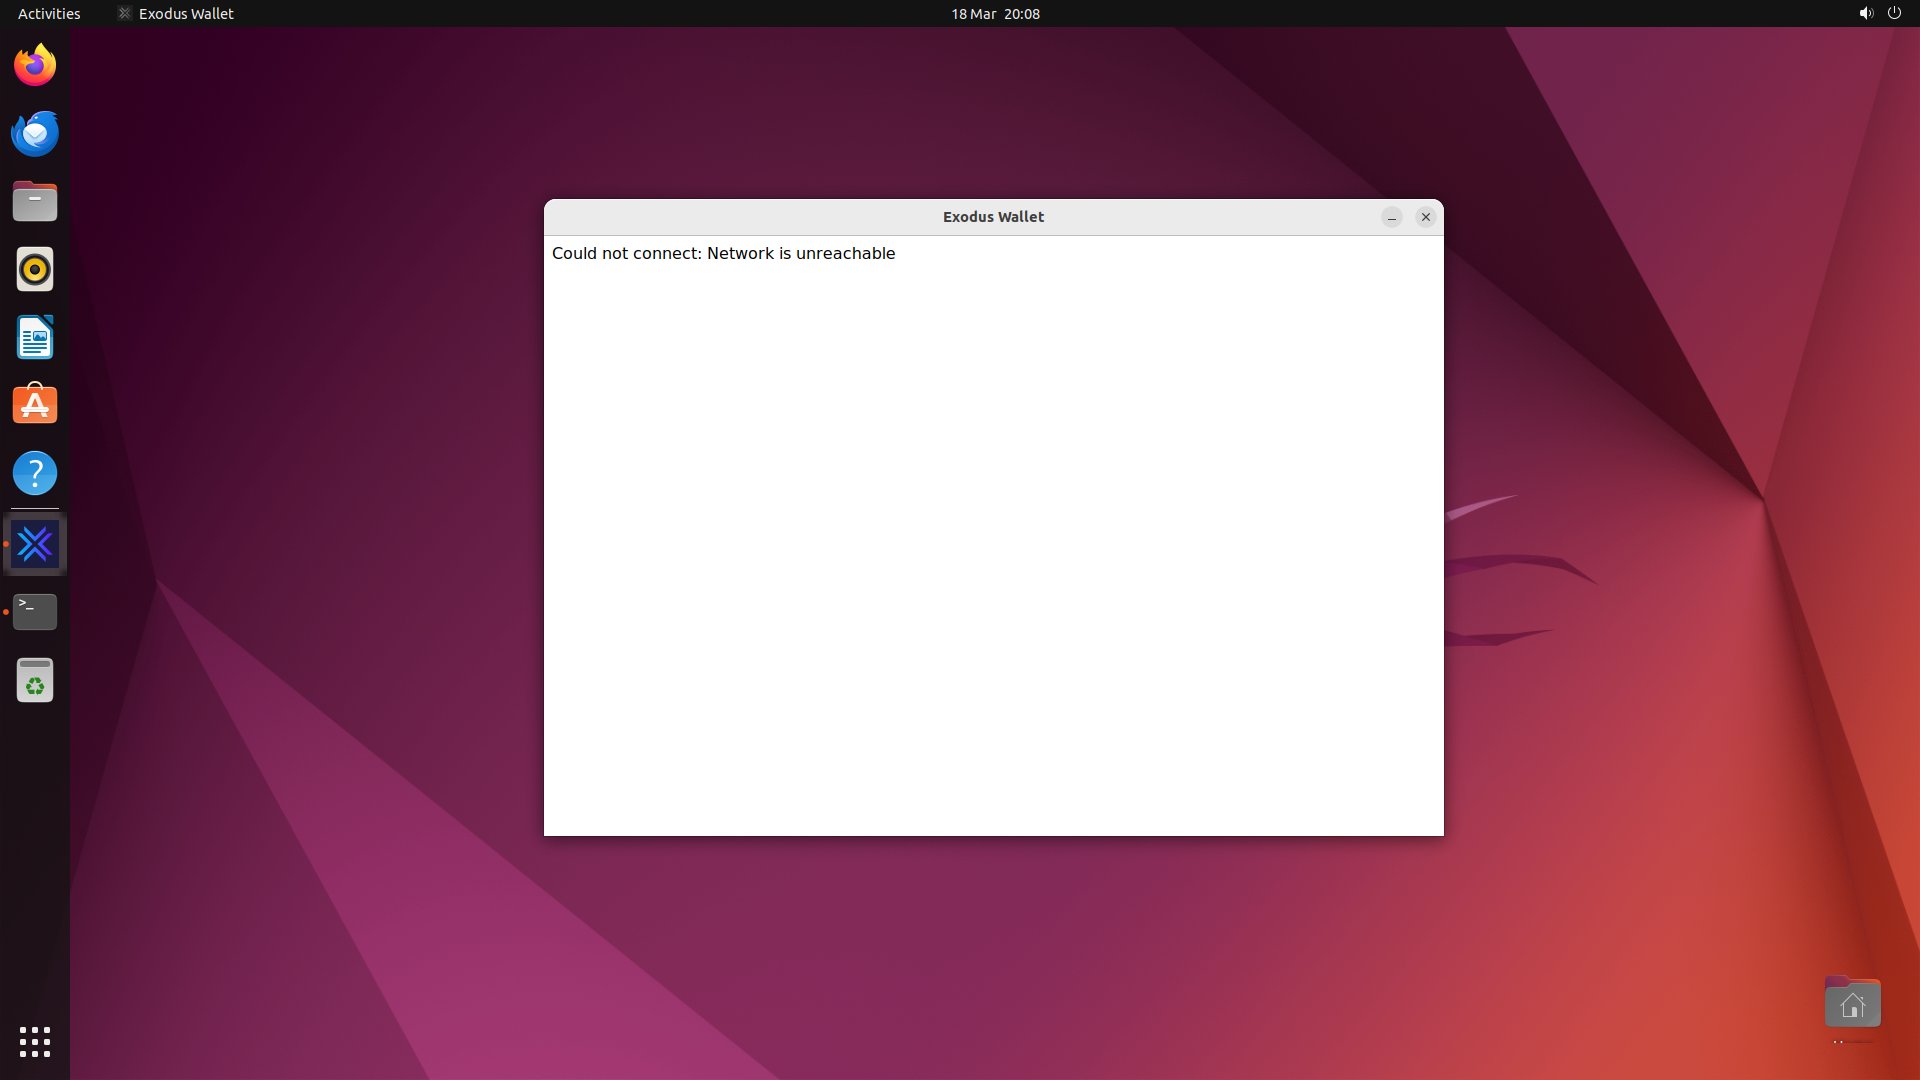
Task: Minimize the Exodus Wallet window
Action: [1392, 217]
